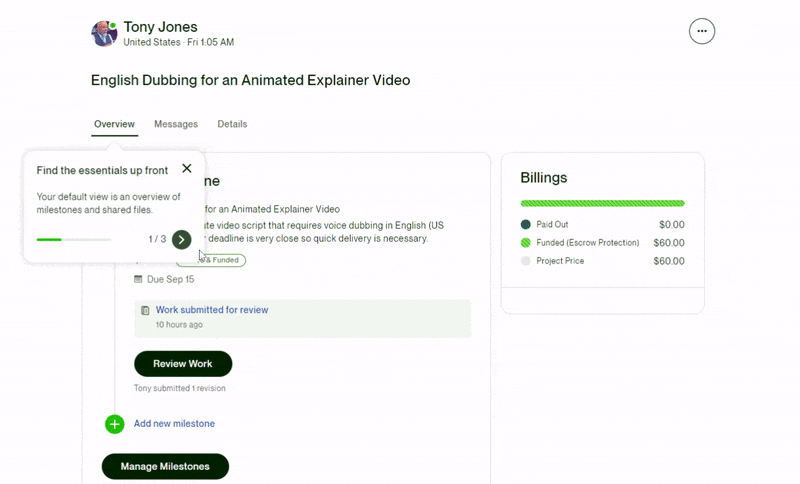800x484 pixels.
Task: Click document icon next to Work submitted
Action: (145, 310)
